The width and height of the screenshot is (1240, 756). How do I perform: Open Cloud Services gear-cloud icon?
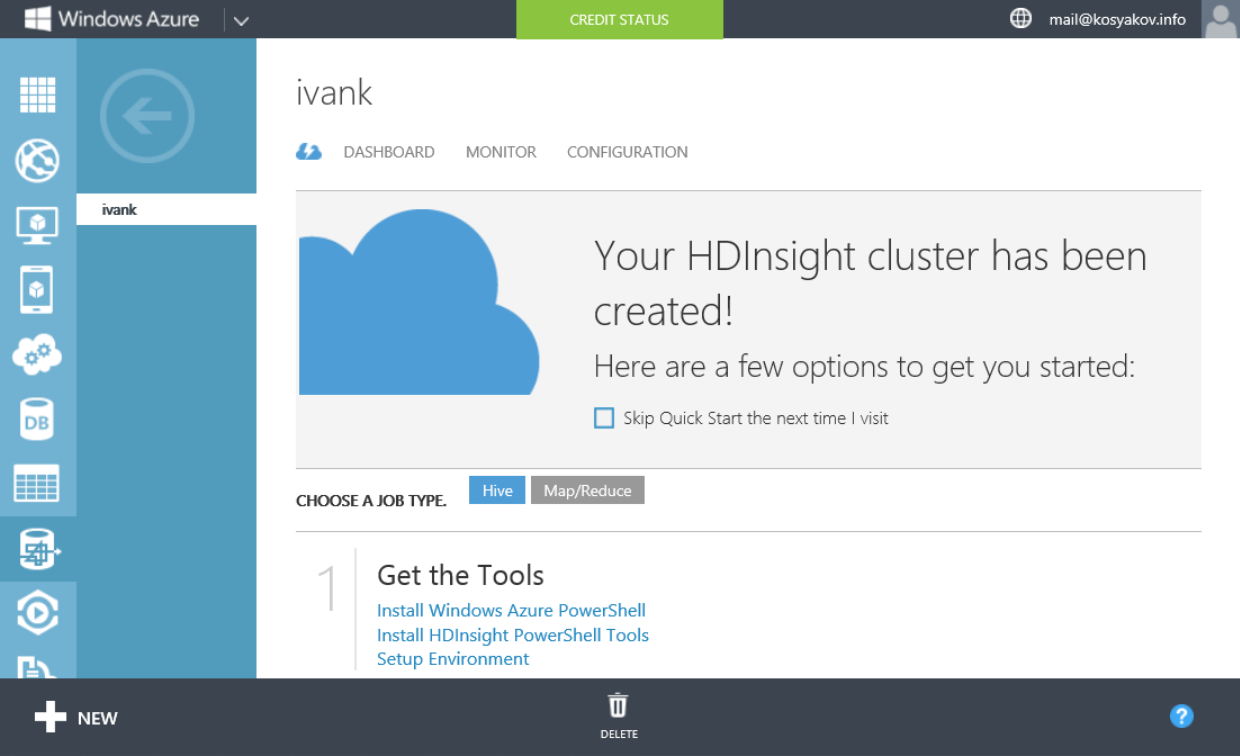[x=38, y=355]
